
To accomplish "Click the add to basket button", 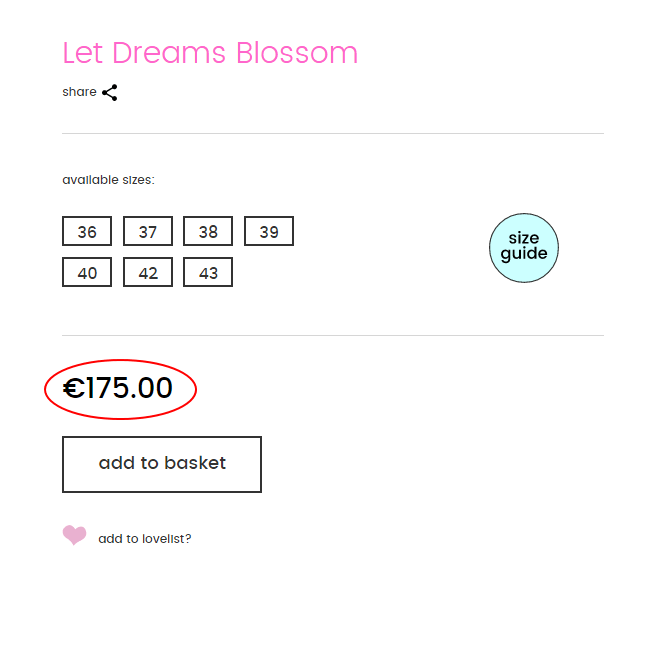I will pos(162,464).
